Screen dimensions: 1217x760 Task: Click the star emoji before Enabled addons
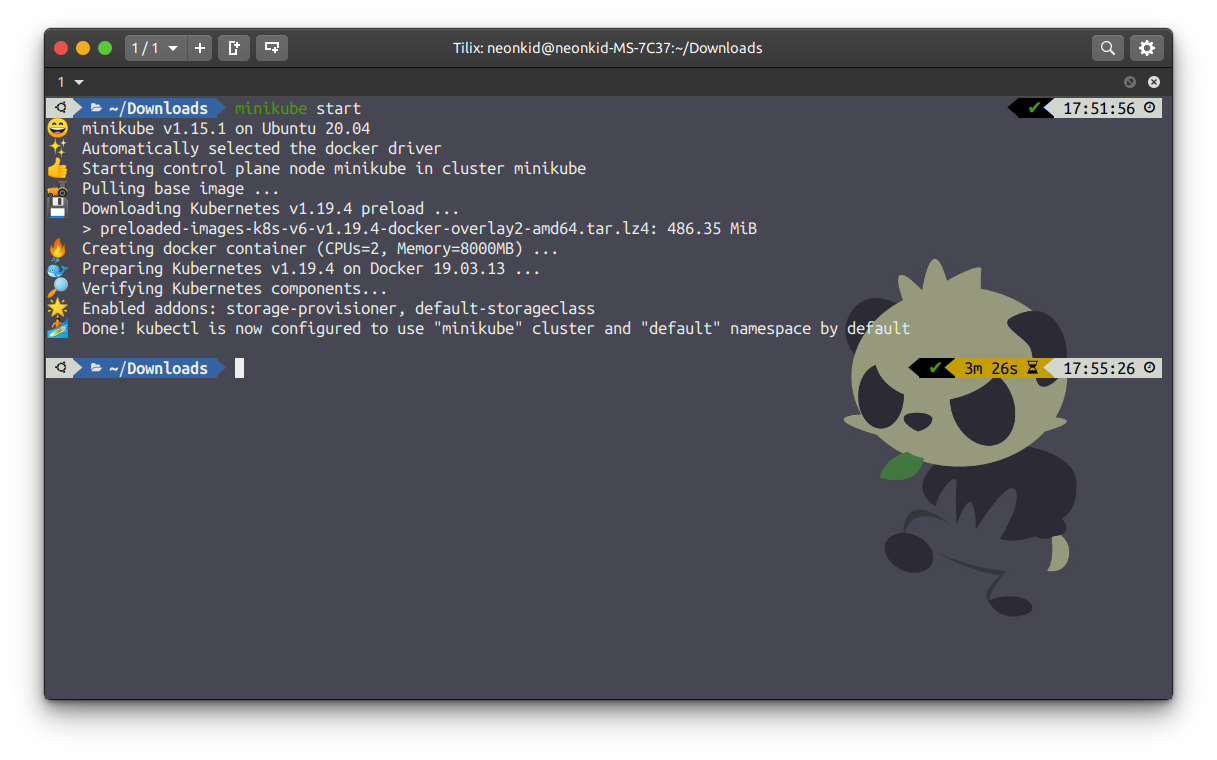(58, 308)
